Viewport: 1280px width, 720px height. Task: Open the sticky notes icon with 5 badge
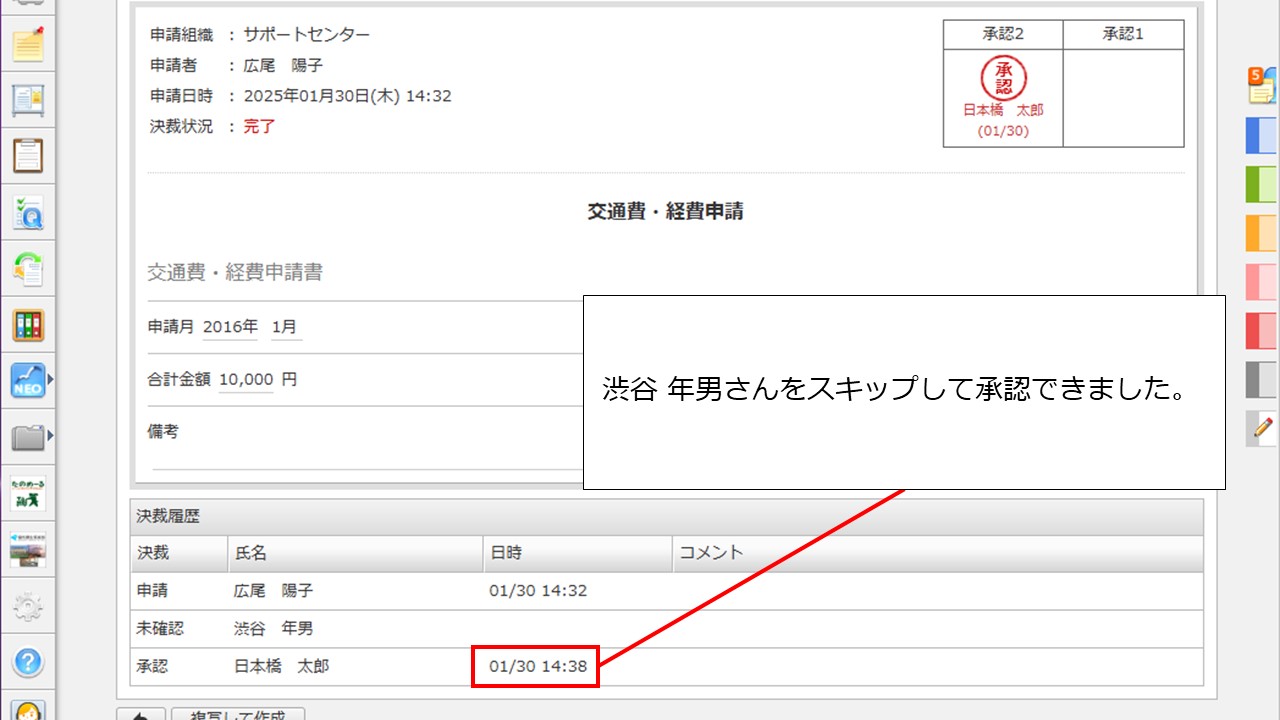click(1261, 86)
